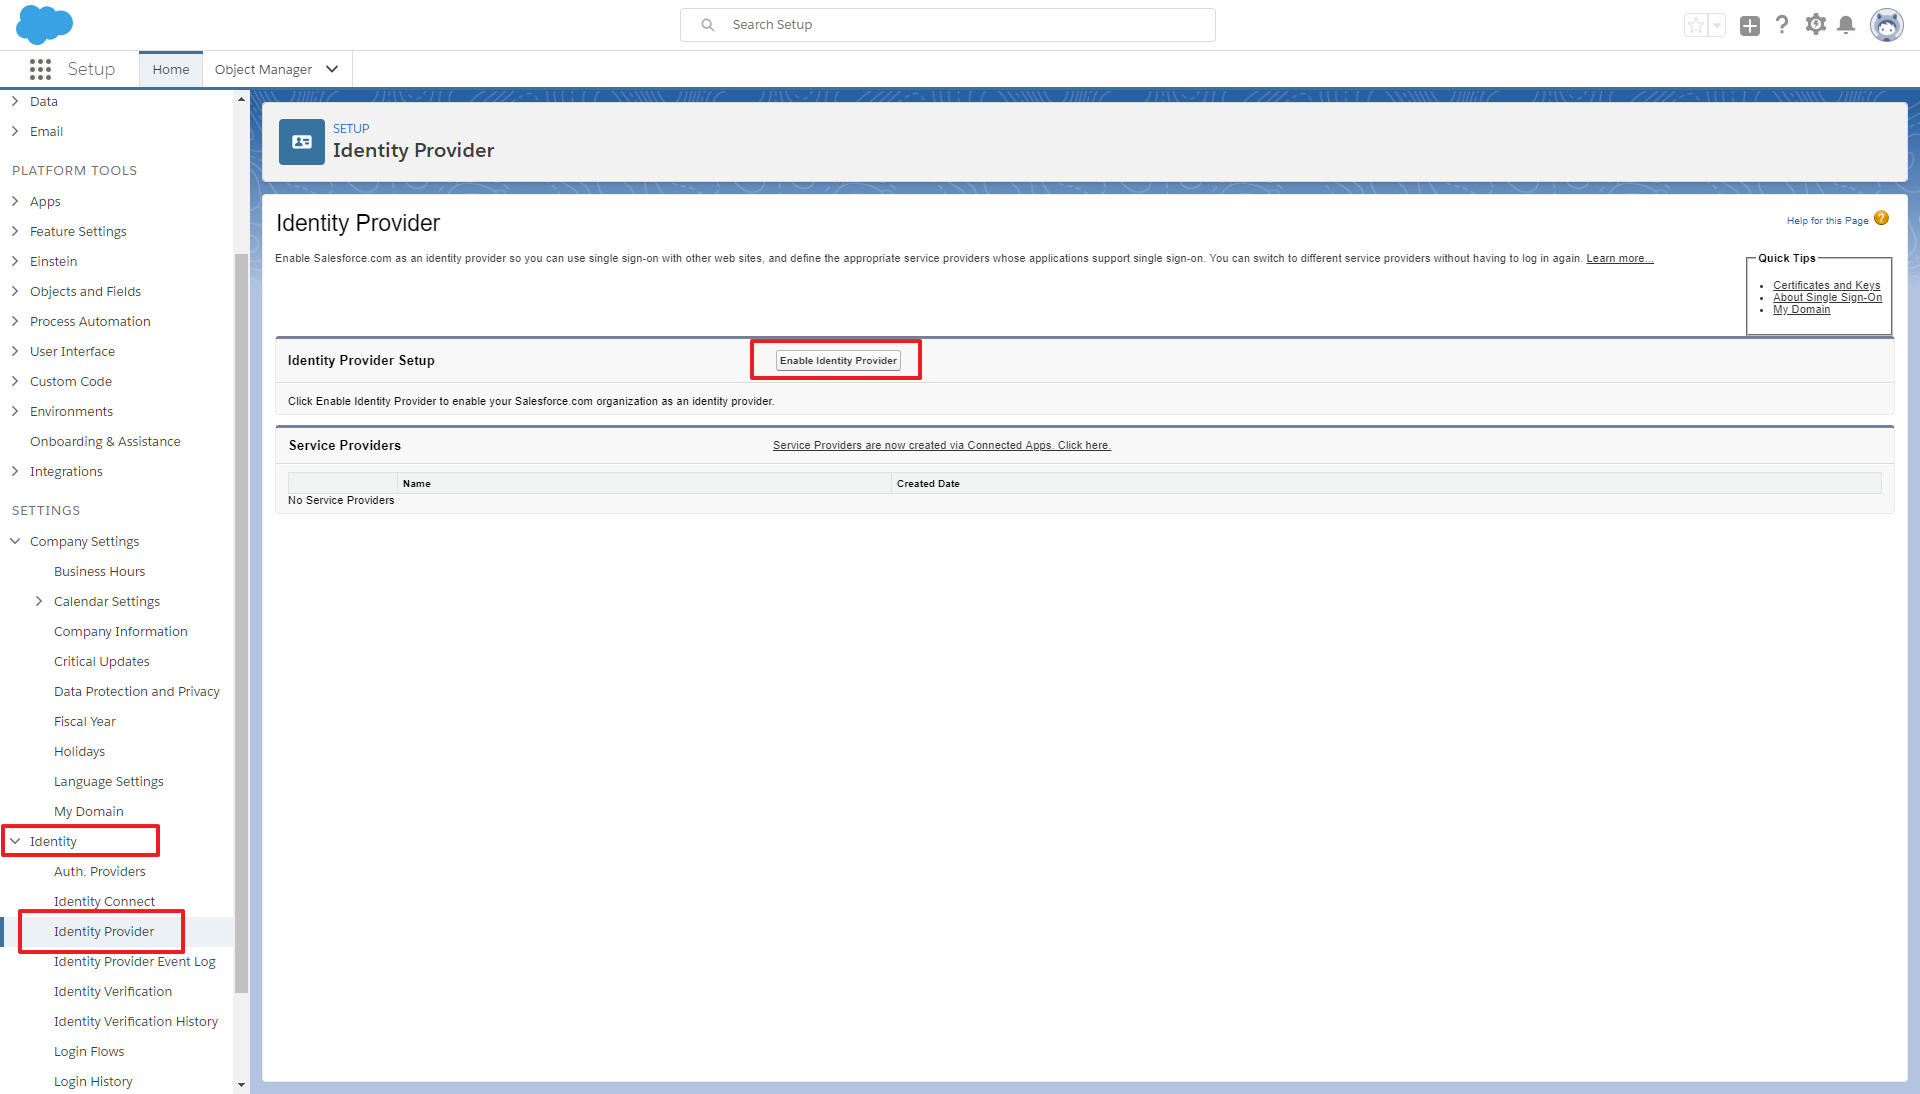The image size is (1920, 1094).
Task: Open My Domain in sidebar
Action: (89, 811)
